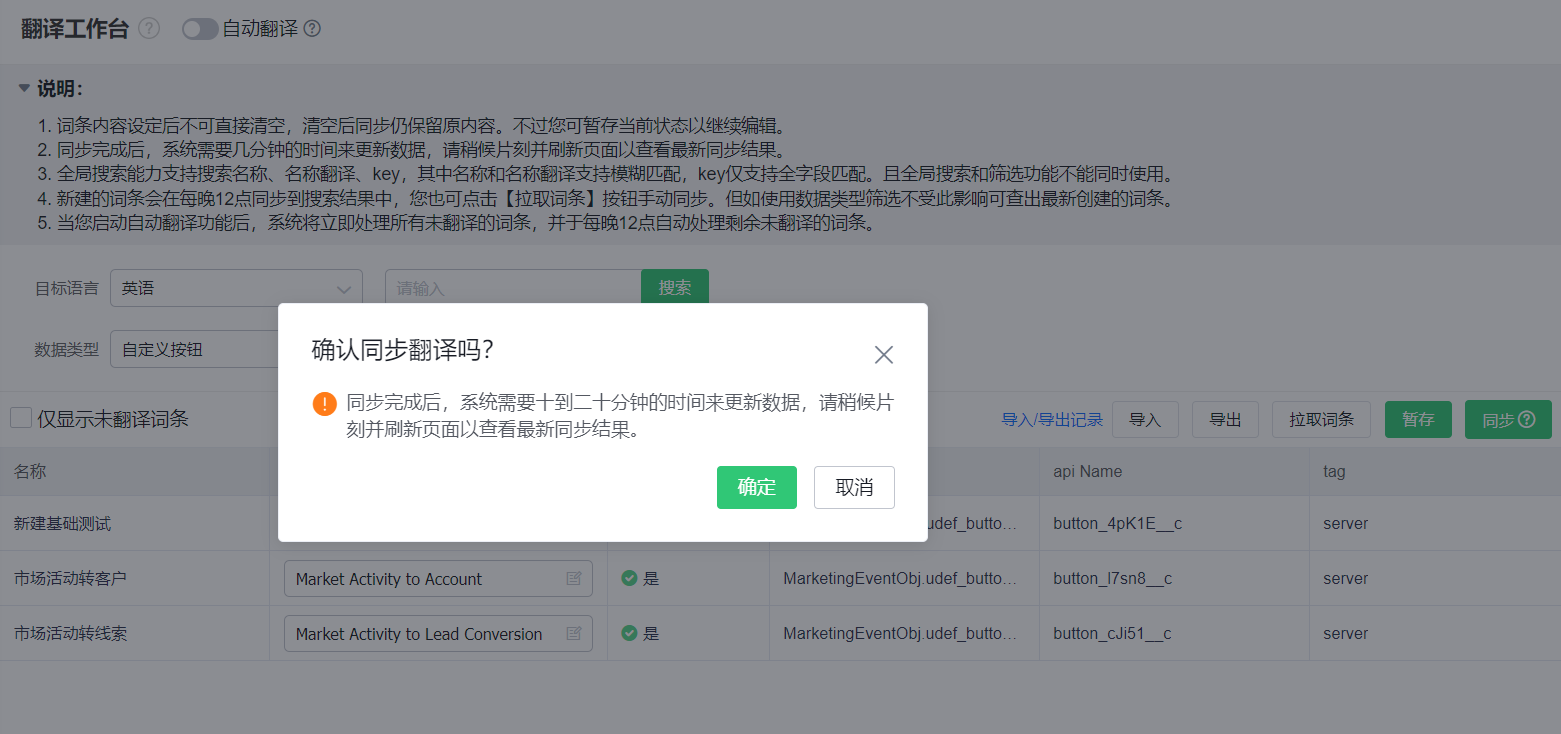
Task: Click the 翻译工作台 page title
Action: click(x=75, y=29)
